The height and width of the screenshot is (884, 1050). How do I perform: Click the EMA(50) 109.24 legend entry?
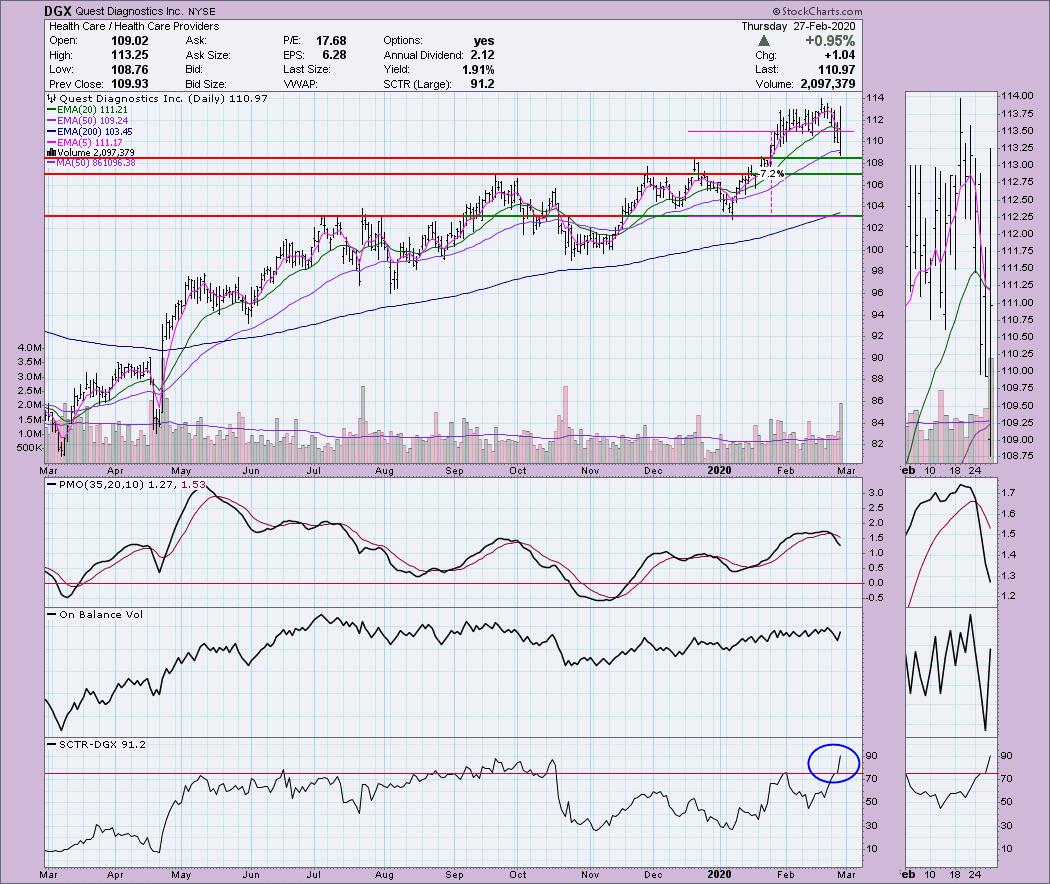(x=87, y=121)
